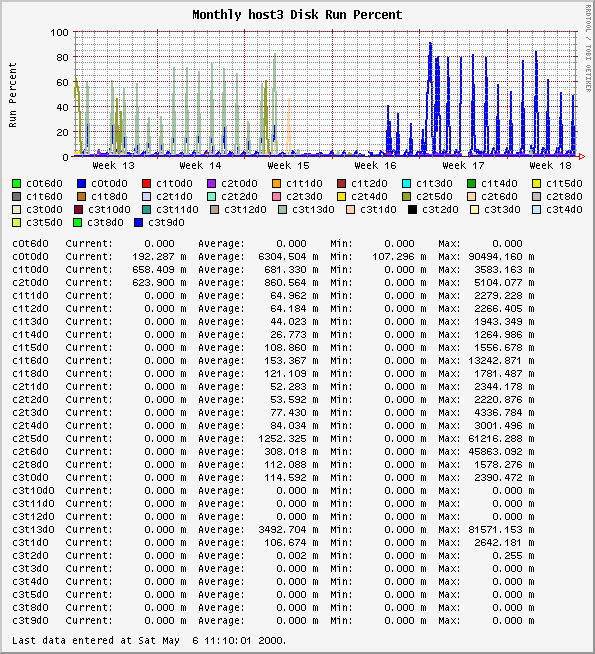Click the c2t5d0 olive legend swatch

pos(407,196)
